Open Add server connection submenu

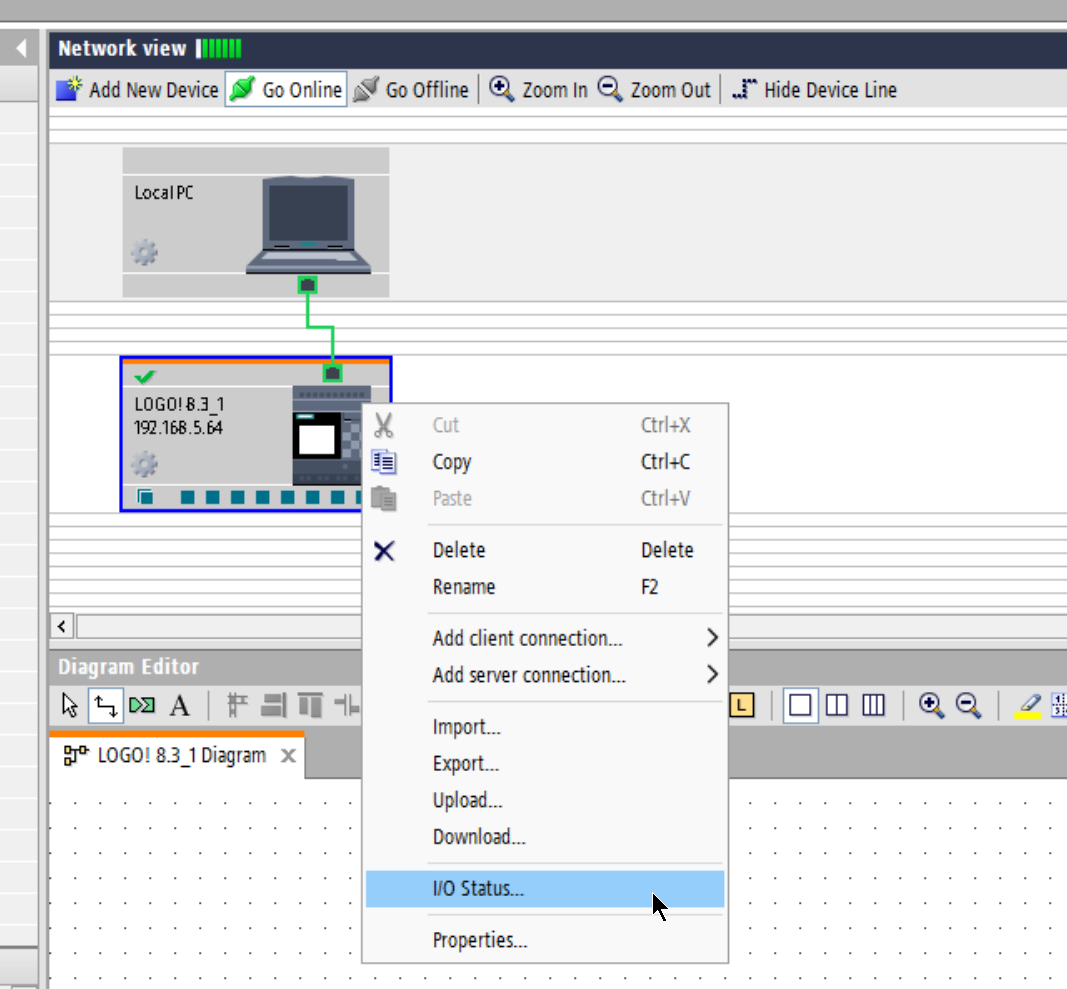pos(544,675)
